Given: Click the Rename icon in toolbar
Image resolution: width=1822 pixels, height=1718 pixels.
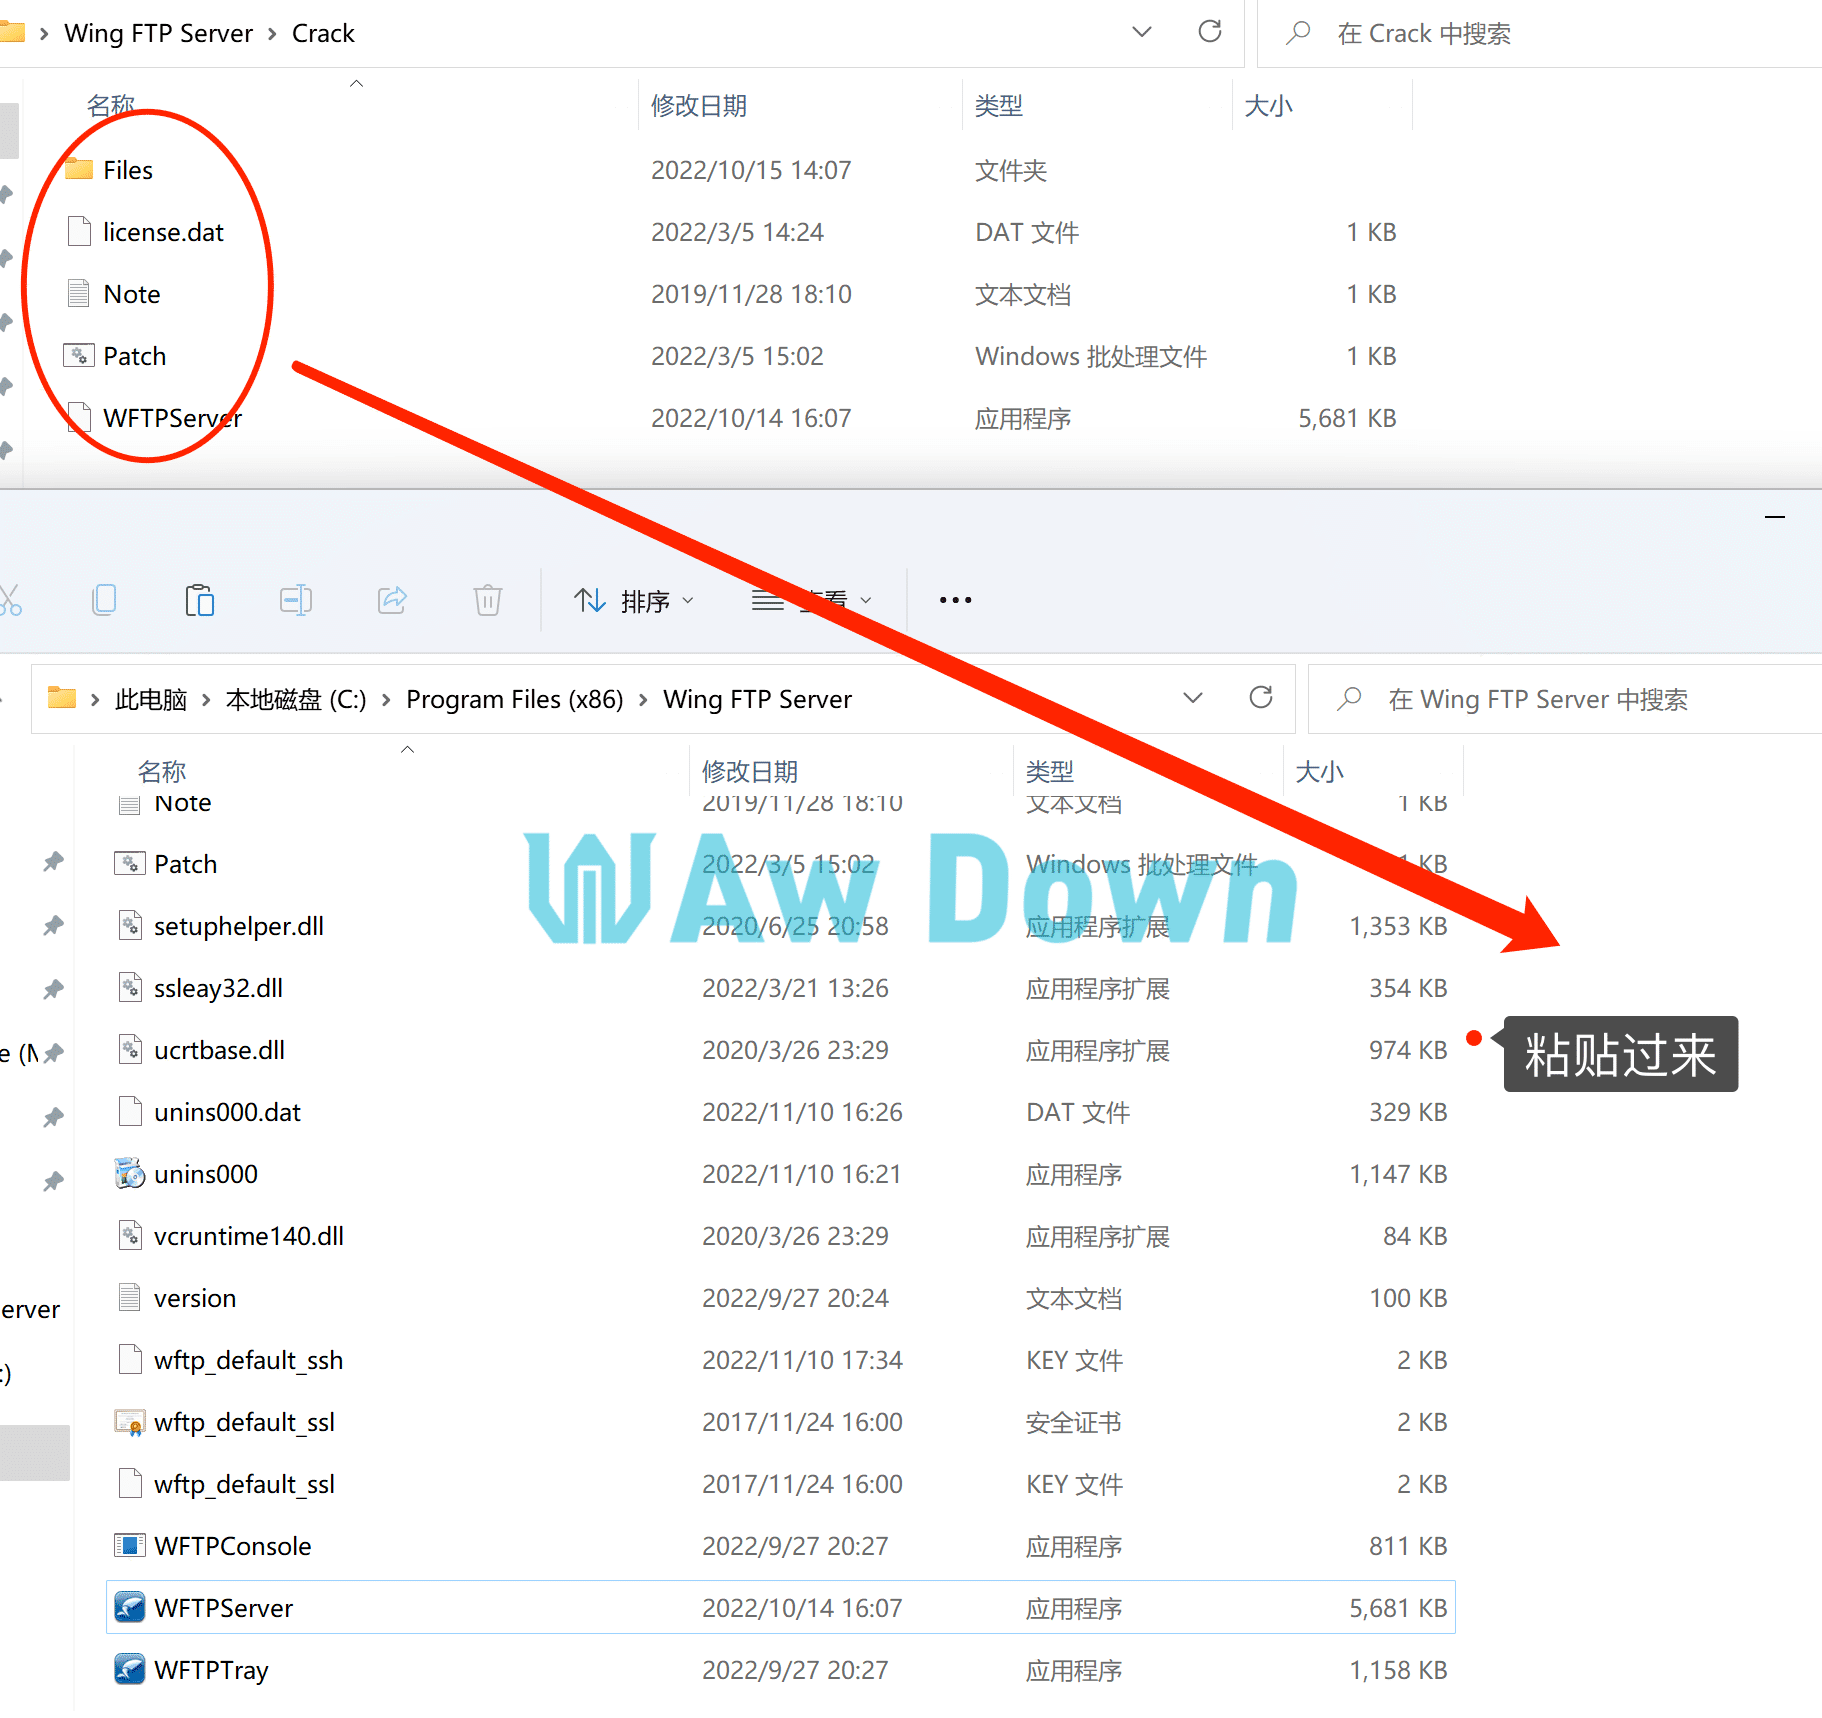Looking at the screenshot, I should click(x=295, y=600).
